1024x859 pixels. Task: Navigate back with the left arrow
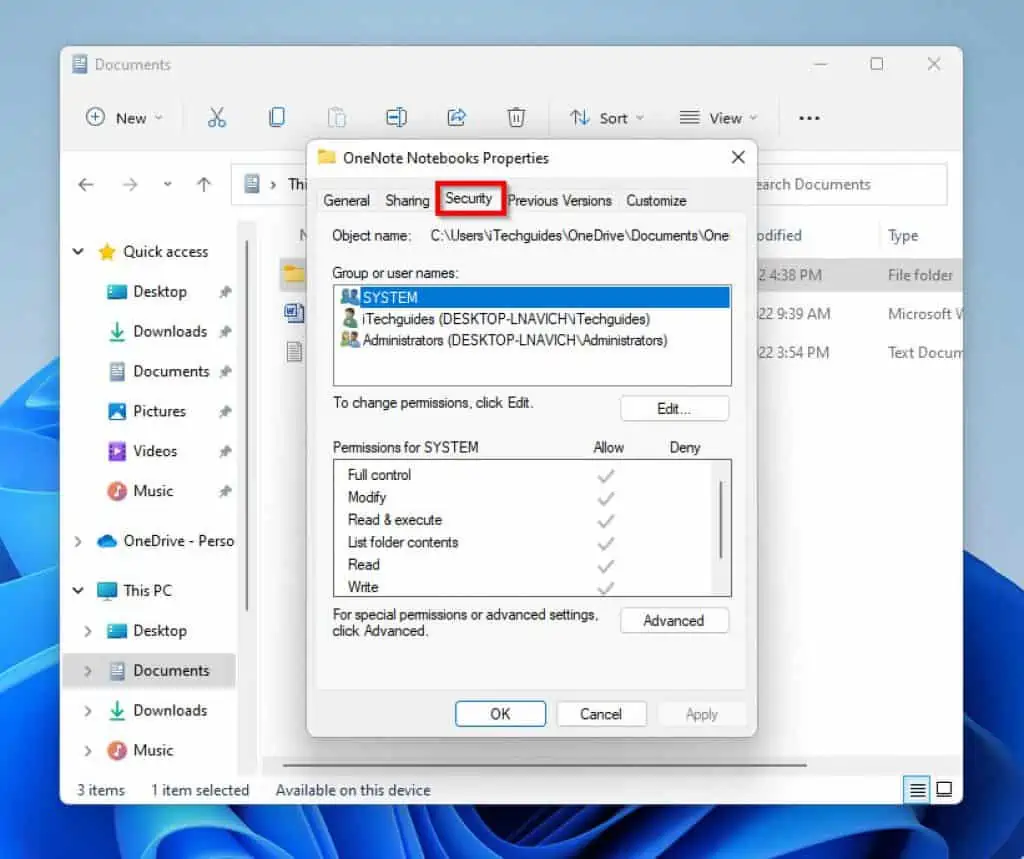click(86, 185)
